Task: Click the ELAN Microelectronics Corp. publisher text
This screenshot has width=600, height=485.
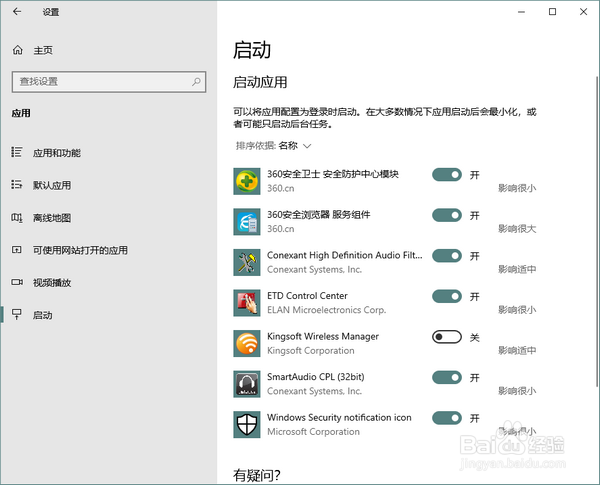Action: [x=326, y=310]
